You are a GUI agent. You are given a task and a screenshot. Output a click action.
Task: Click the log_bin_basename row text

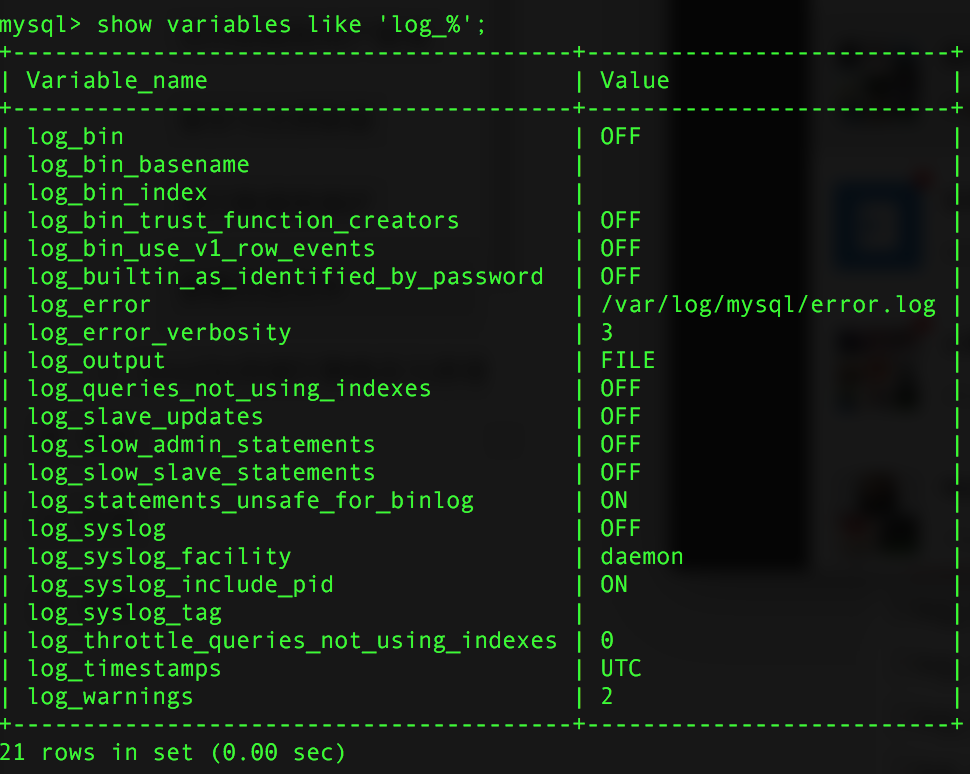pos(139,165)
